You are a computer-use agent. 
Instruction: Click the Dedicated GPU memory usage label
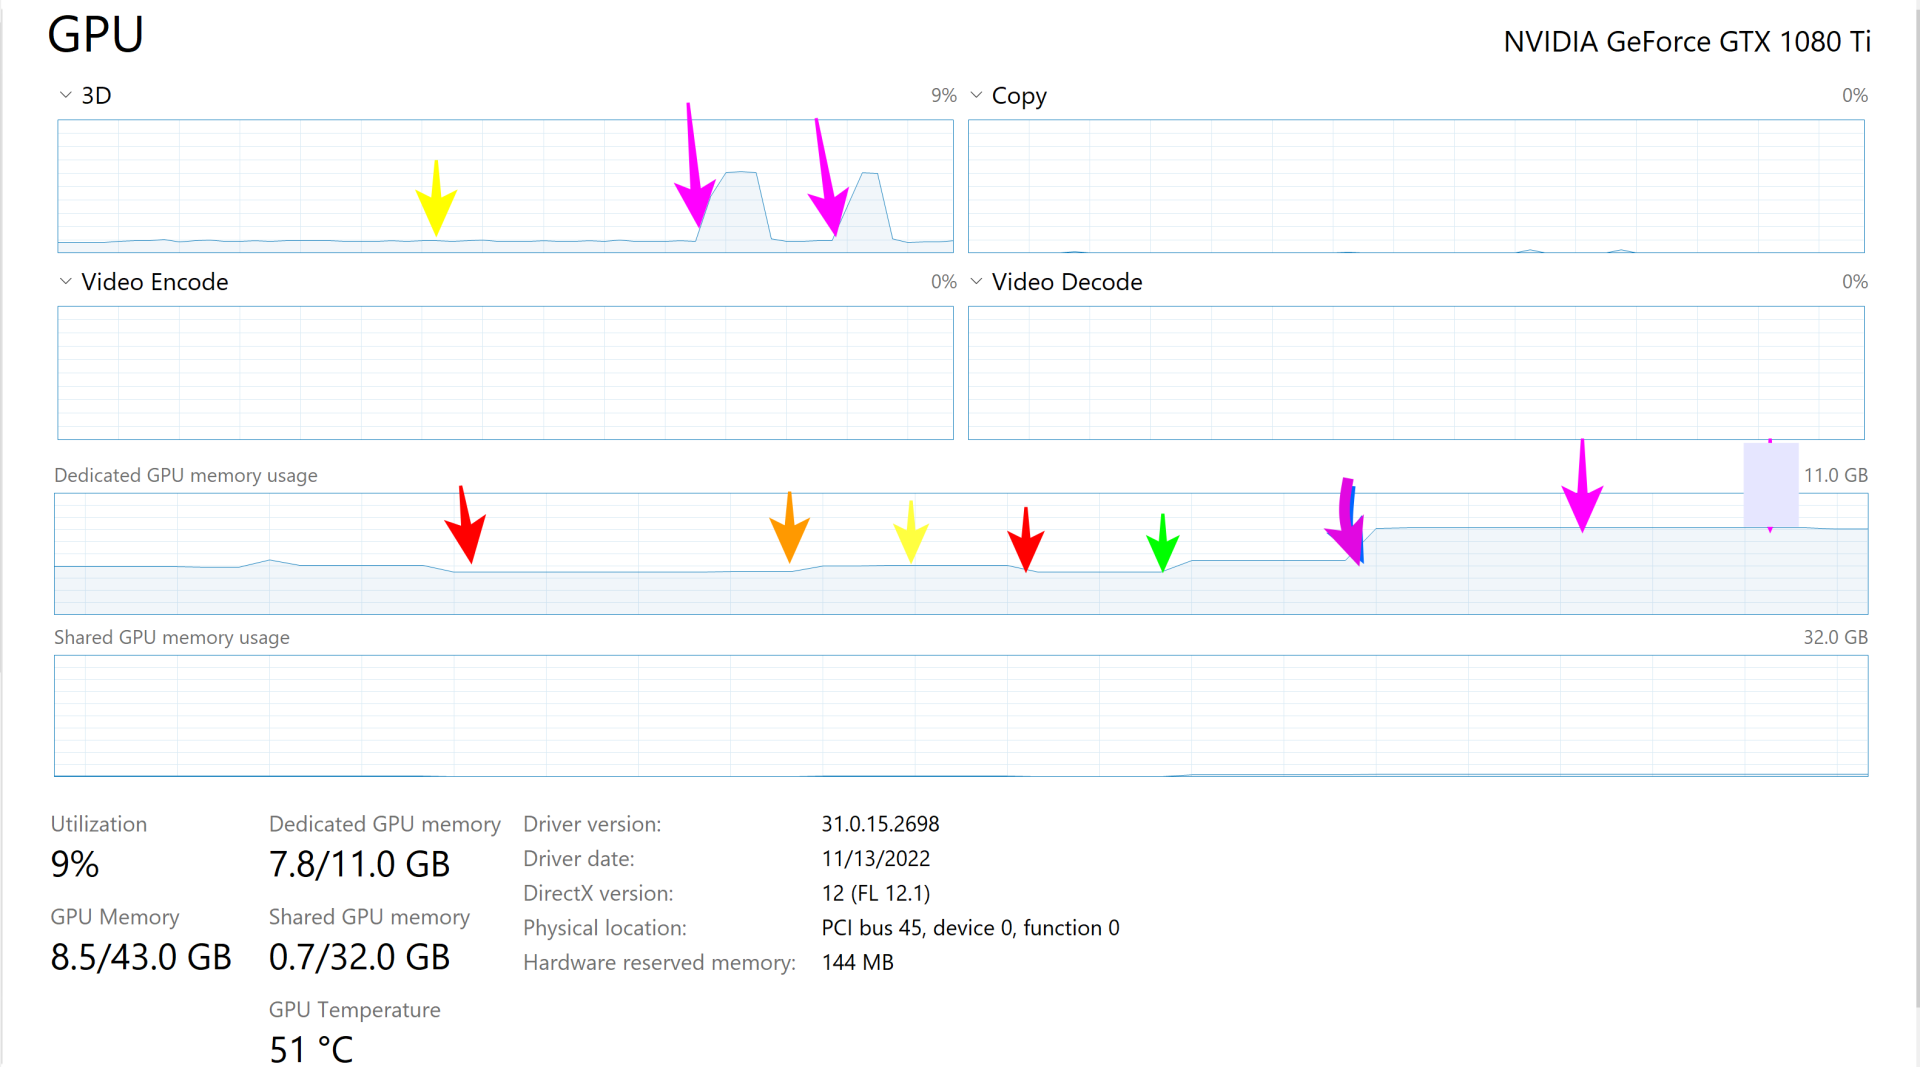coord(186,475)
